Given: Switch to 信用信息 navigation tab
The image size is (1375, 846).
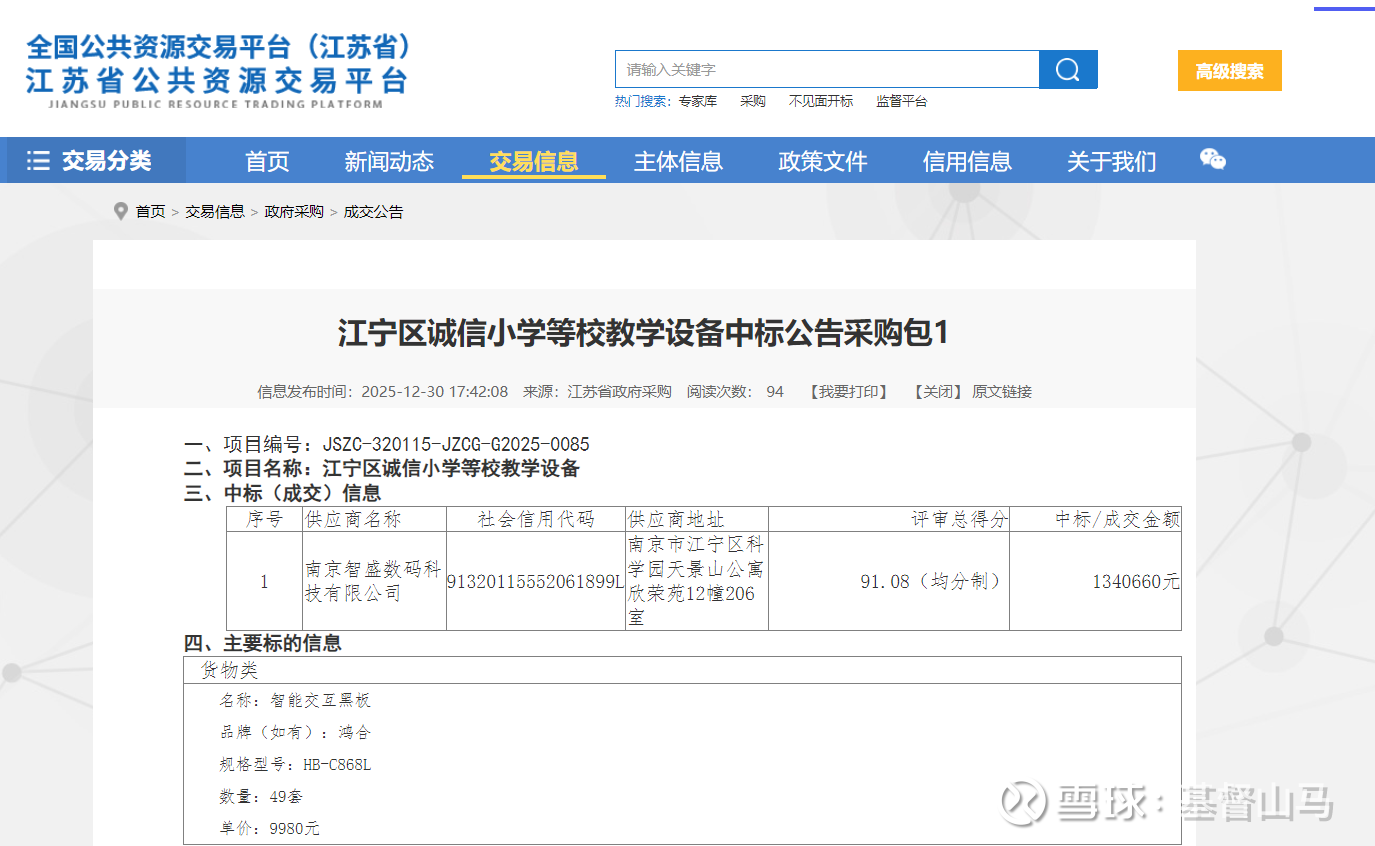Looking at the screenshot, I should [967, 161].
